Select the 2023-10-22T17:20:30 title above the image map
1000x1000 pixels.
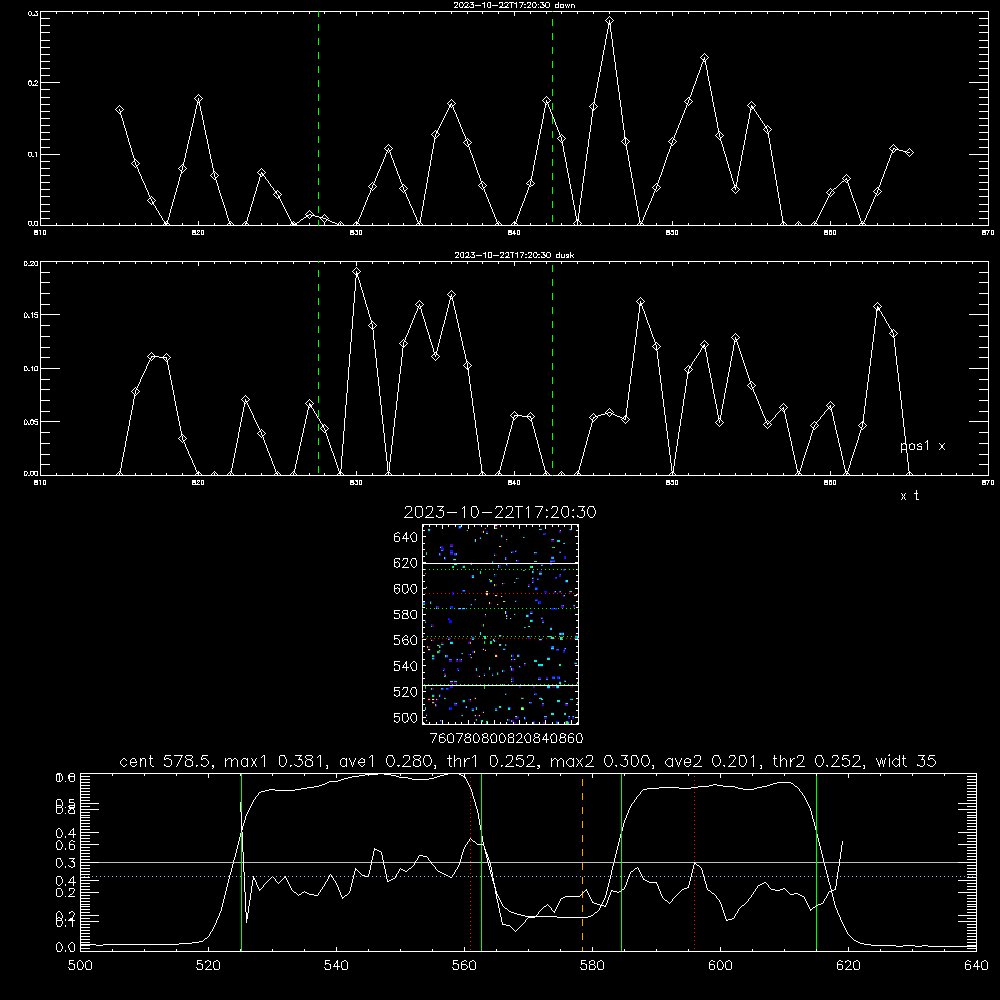click(500, 512)
